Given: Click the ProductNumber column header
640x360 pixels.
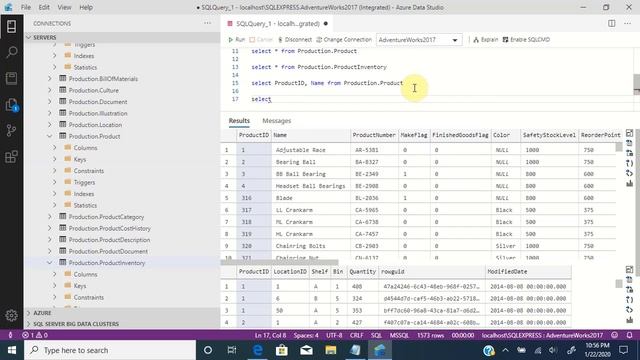Looking at the screenshot, I should pyautogui.click(x=374, y=135).
